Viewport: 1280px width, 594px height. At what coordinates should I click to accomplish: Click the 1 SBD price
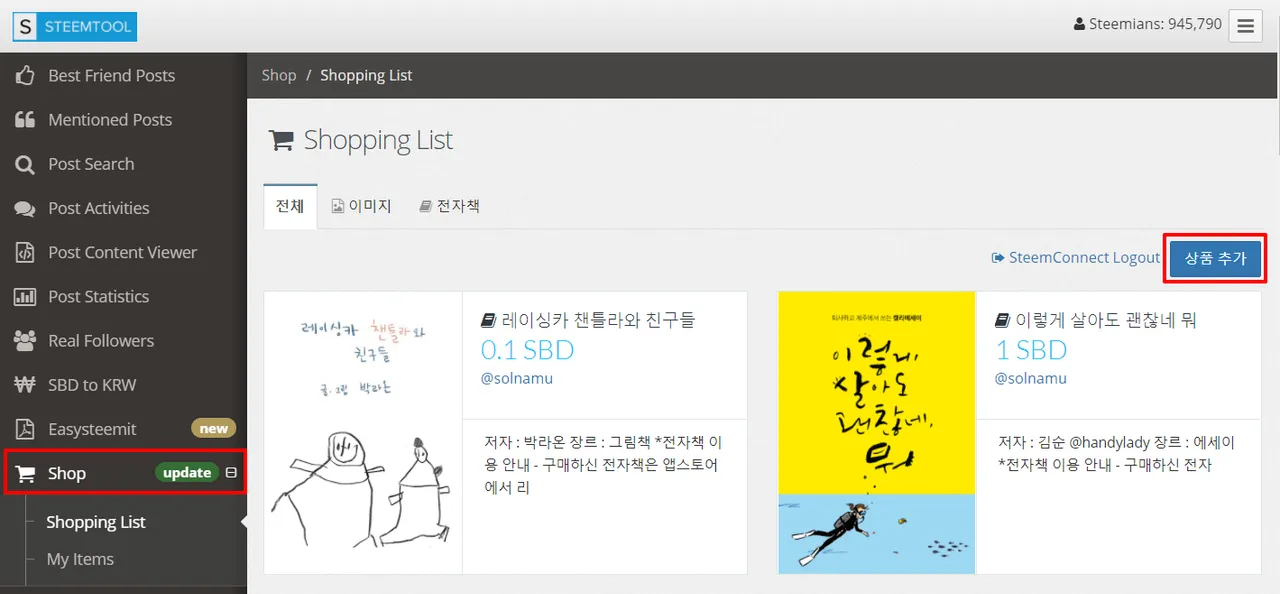pyautogui.click(x=1031, y=350)
